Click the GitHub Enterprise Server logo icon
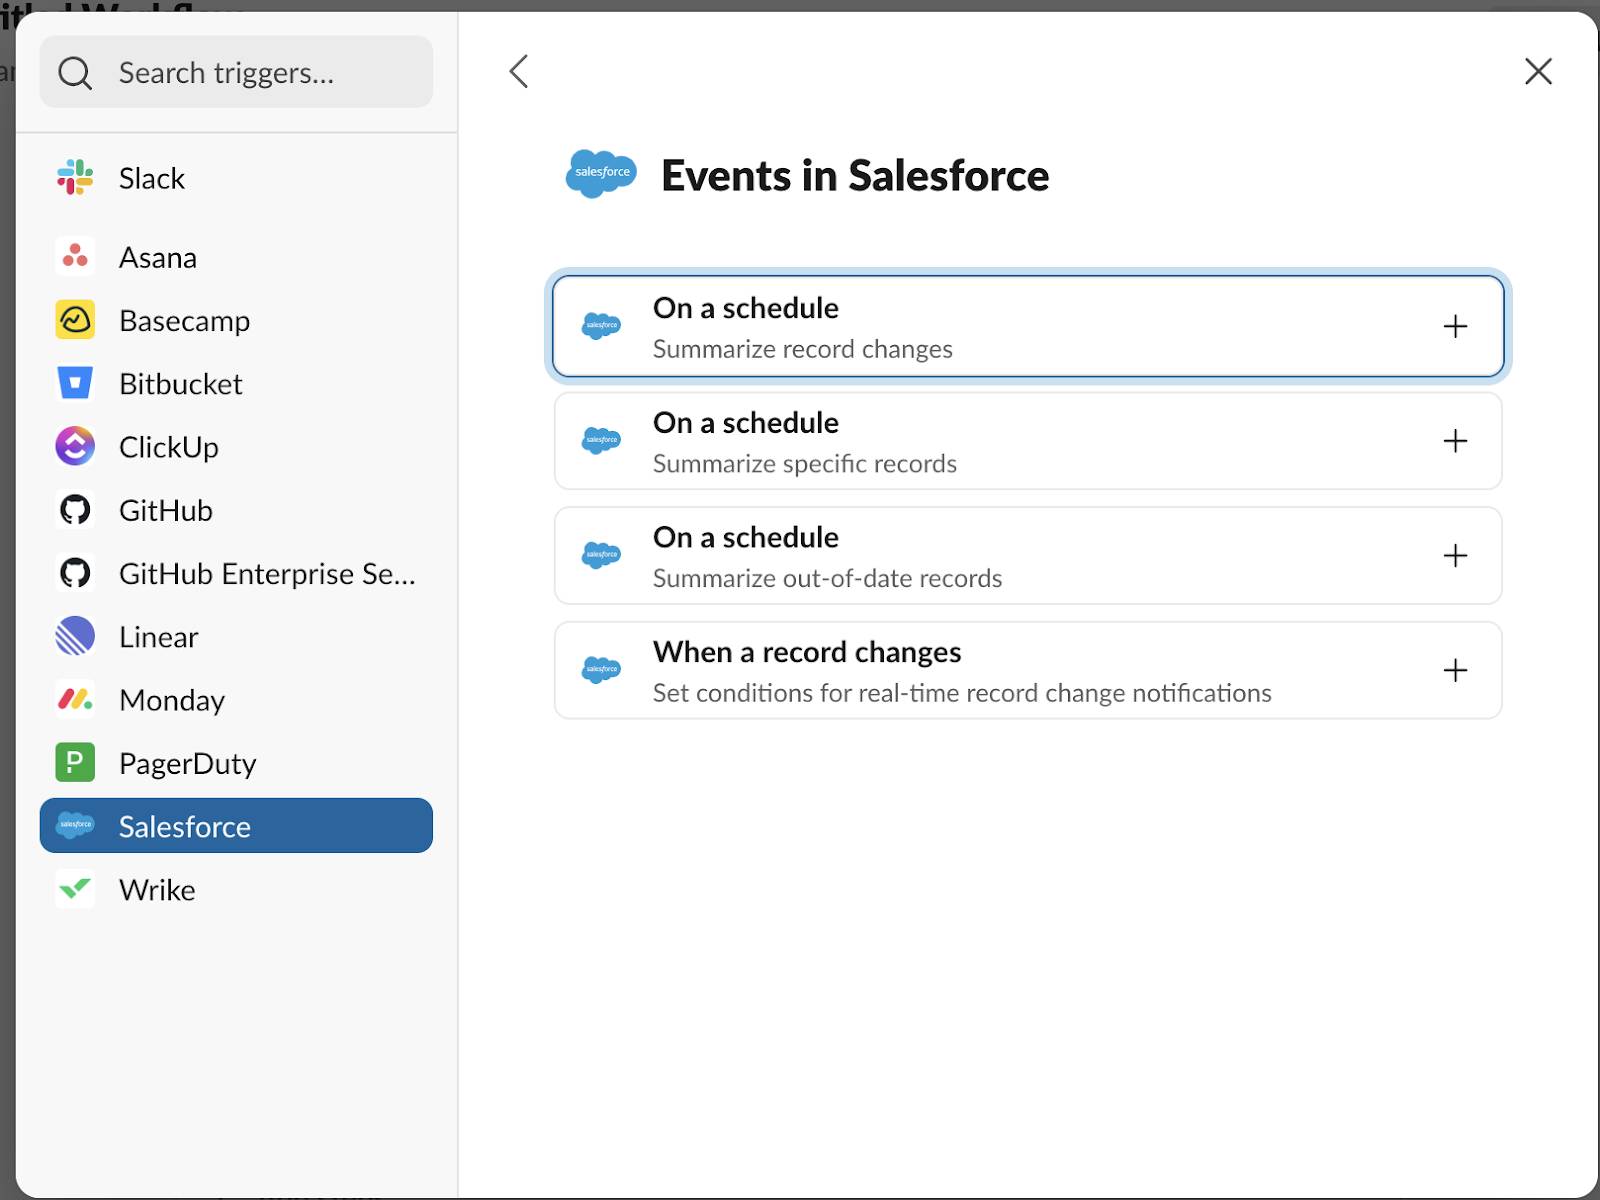Viewport: 1600px width, 1200px height. point(75,573)
